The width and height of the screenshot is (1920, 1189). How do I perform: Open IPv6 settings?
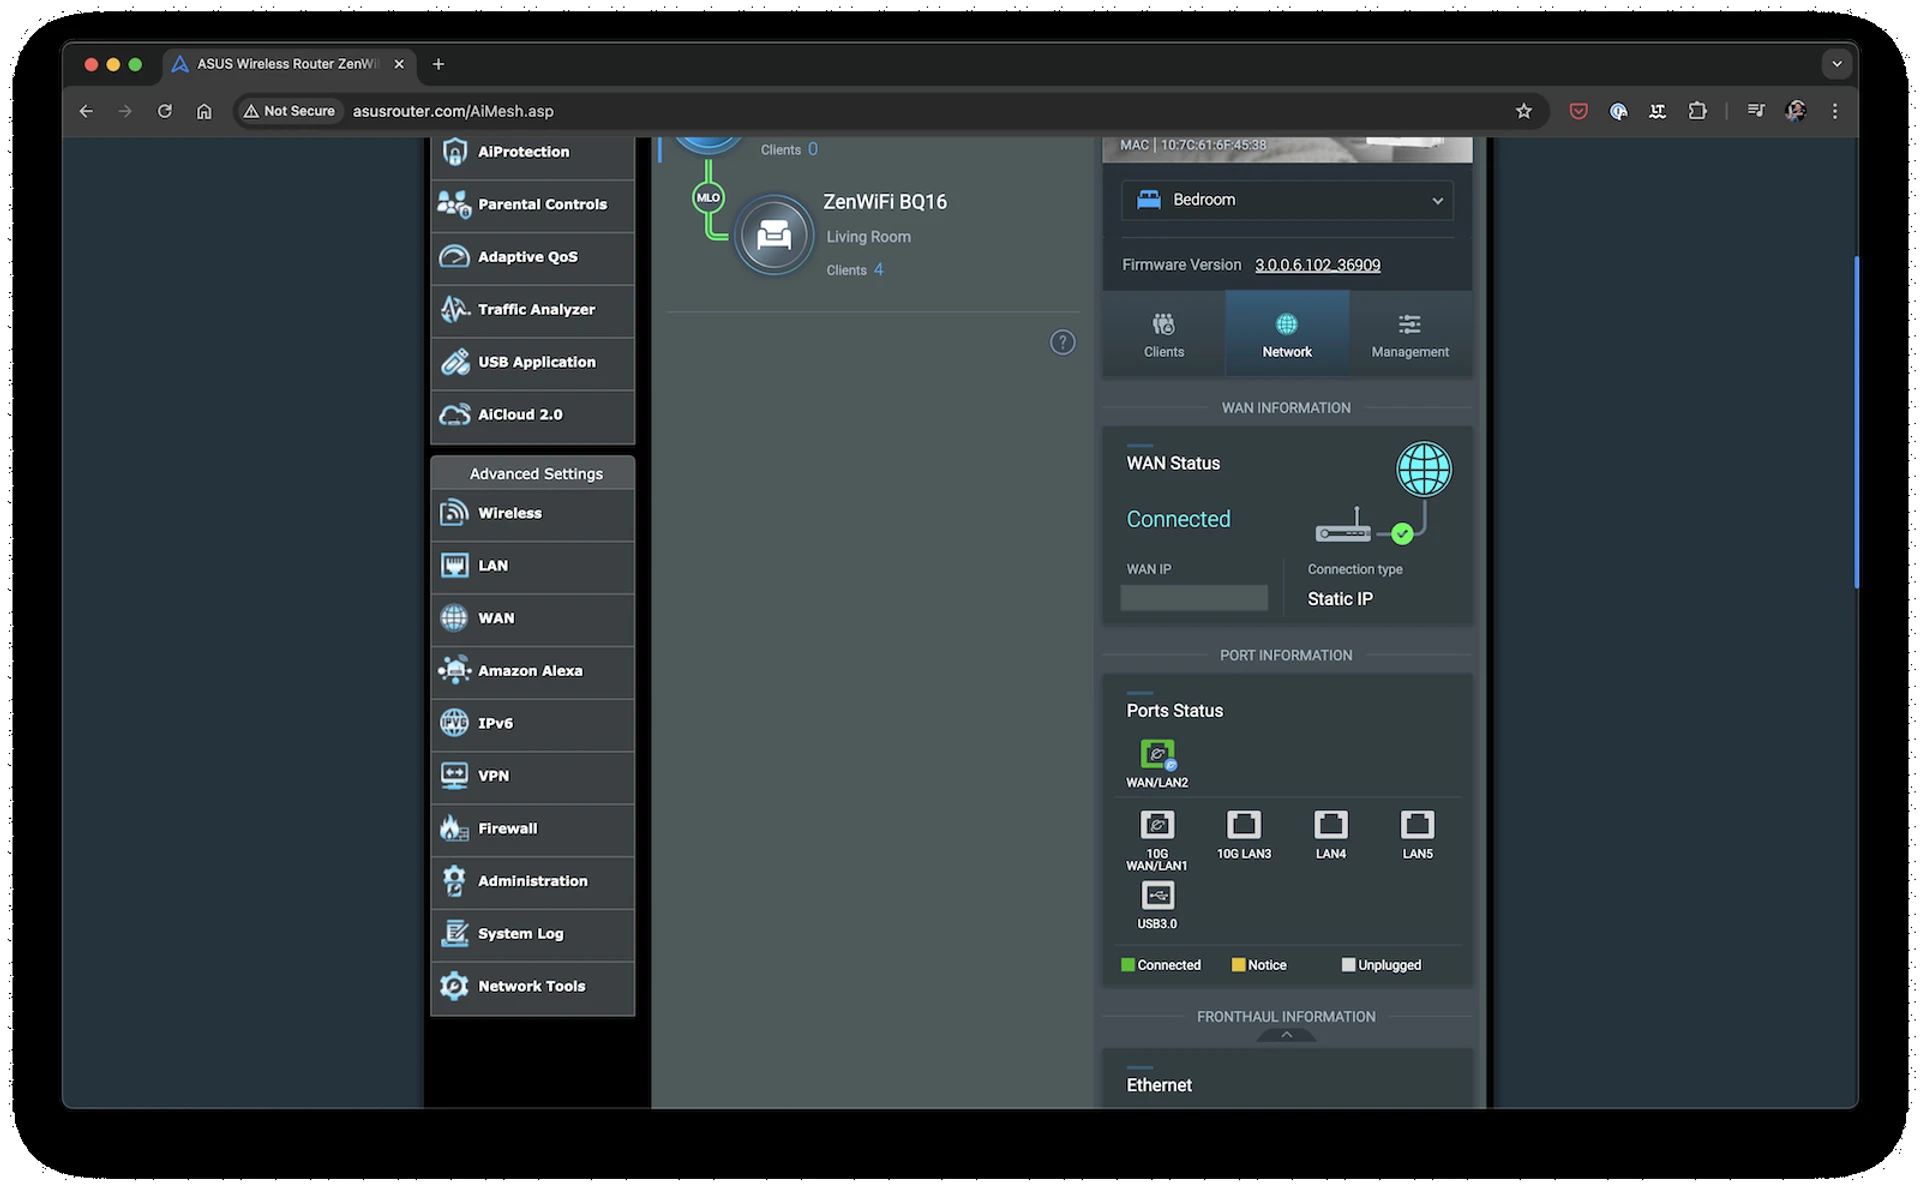[x=532, y=723]
